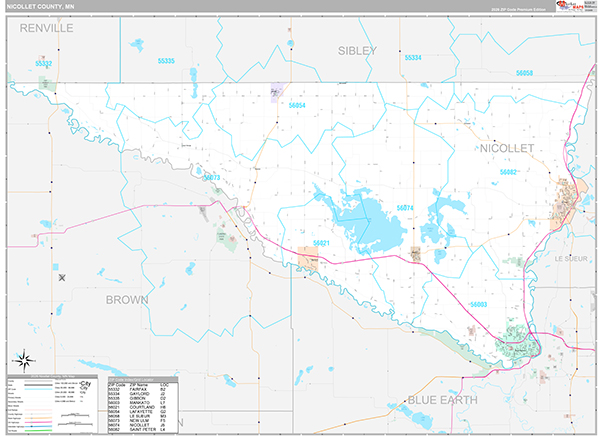The width and height of the screenshot is (600, 436).
Task: Click the orange Courtland city area
Action: coord(308,259)
